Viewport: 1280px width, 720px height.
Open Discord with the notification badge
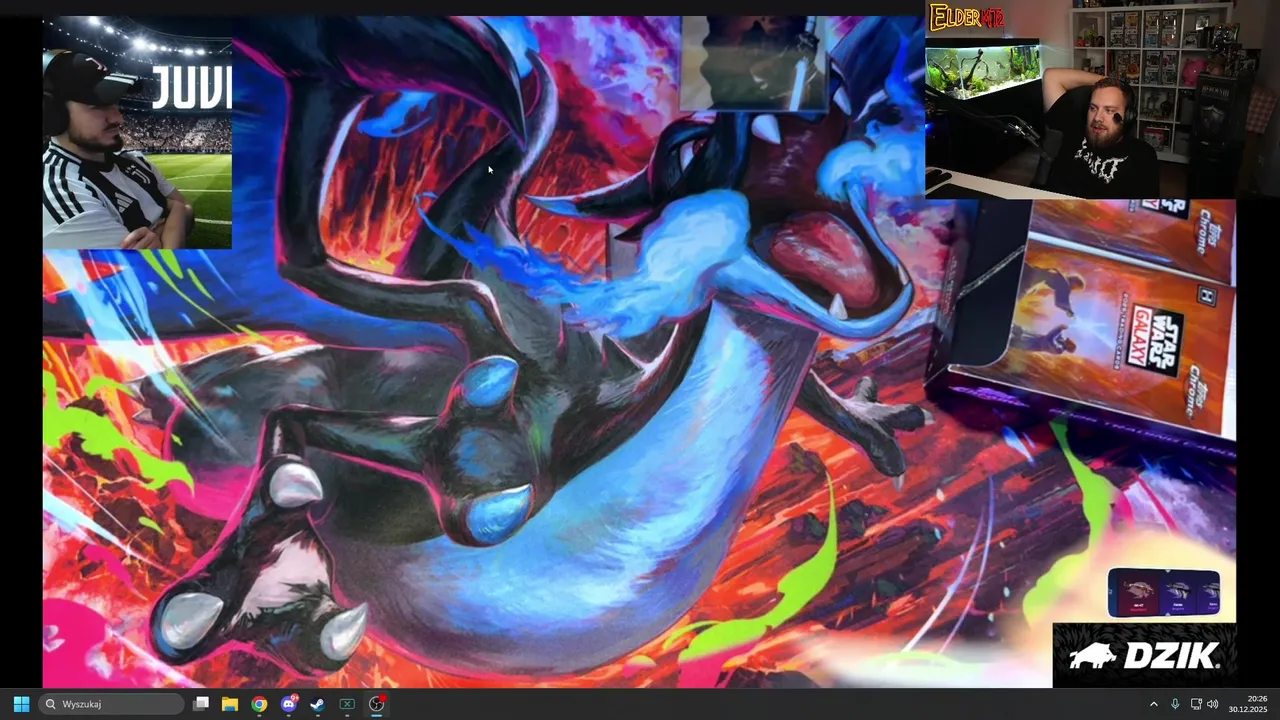pos(289,704)
